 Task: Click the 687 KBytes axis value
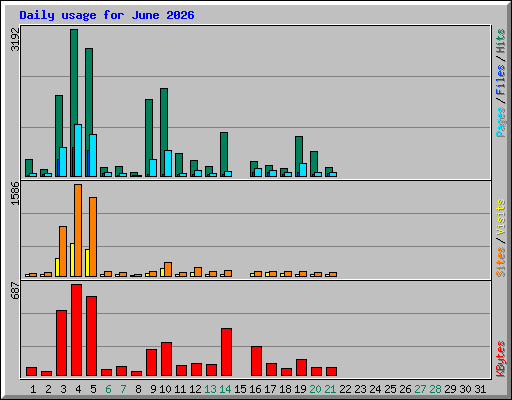15,290
